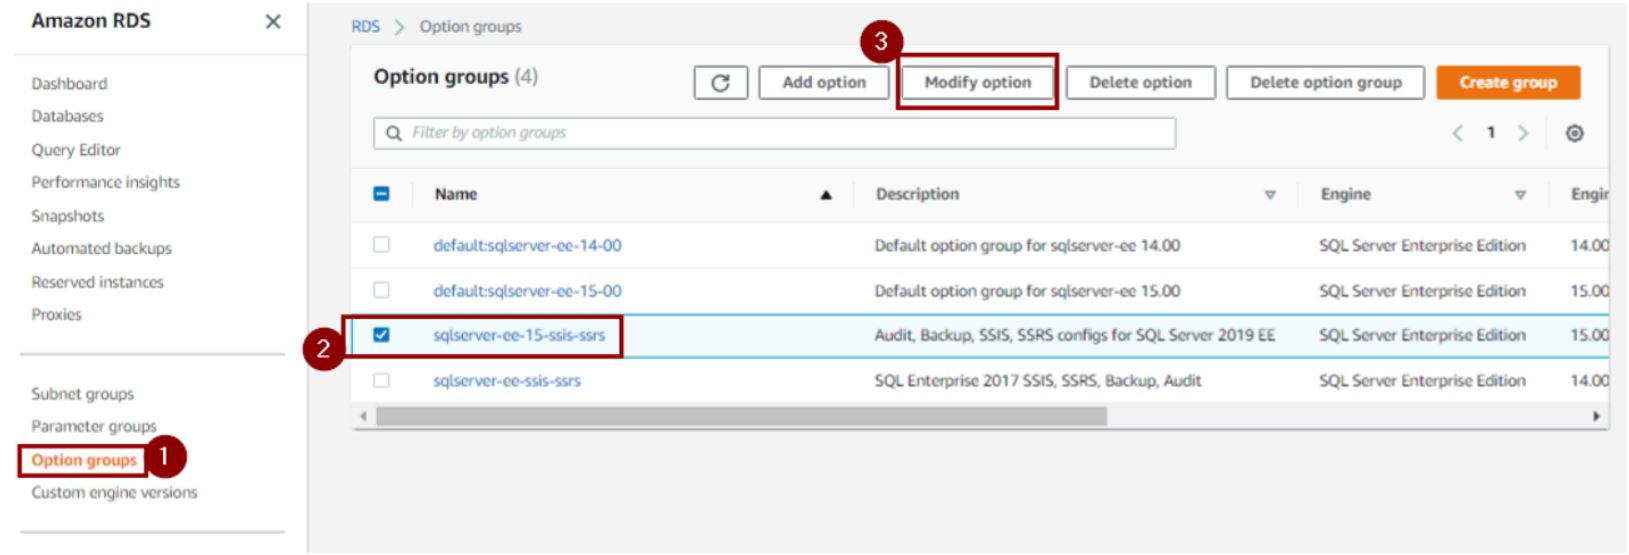The image size is (1629, 555).
Task: Open Custom engine versions in the sidebar
Action: (114, 492)
